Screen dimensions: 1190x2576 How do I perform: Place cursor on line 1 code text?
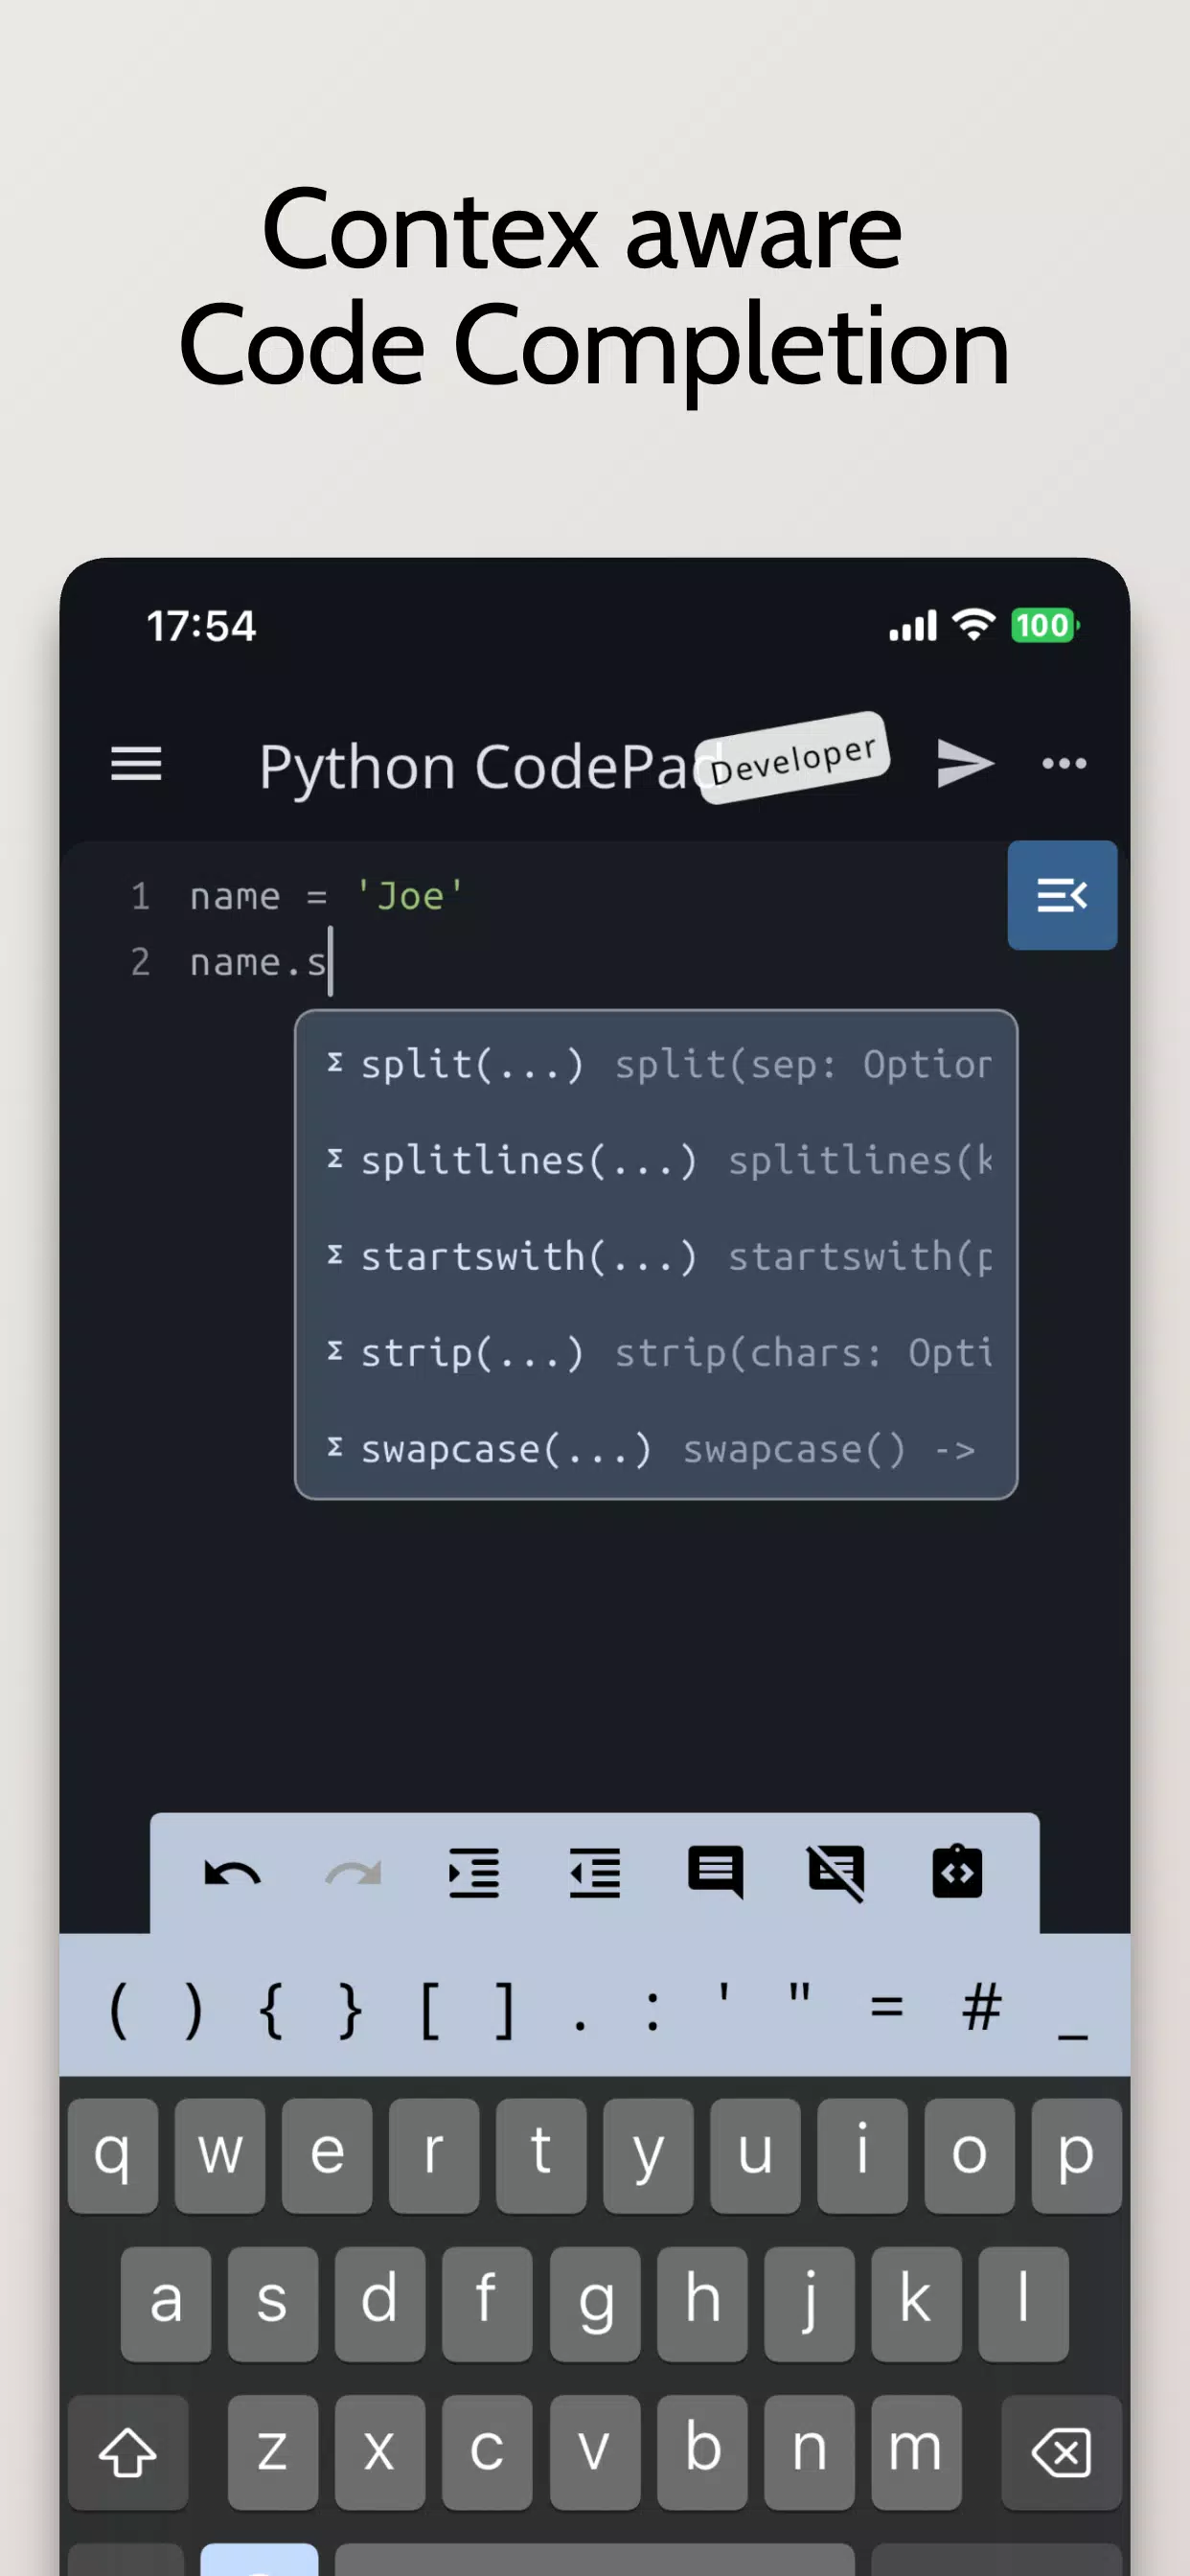[x=326, y=896]
